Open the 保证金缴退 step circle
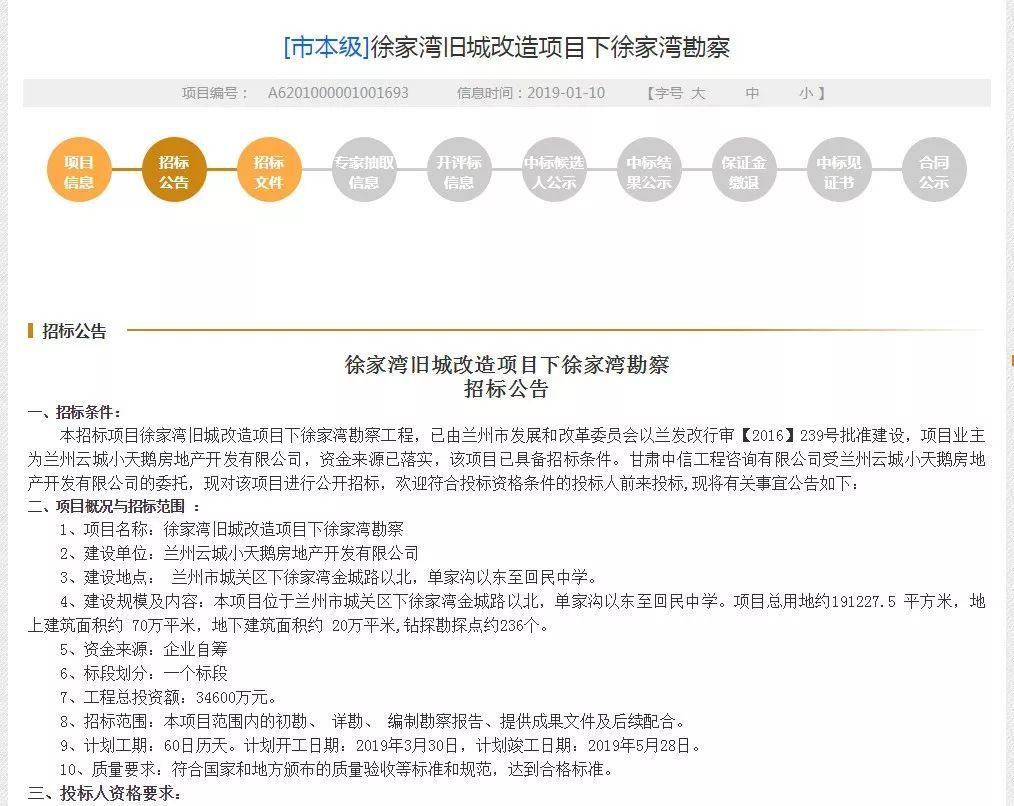 point(744,172)
